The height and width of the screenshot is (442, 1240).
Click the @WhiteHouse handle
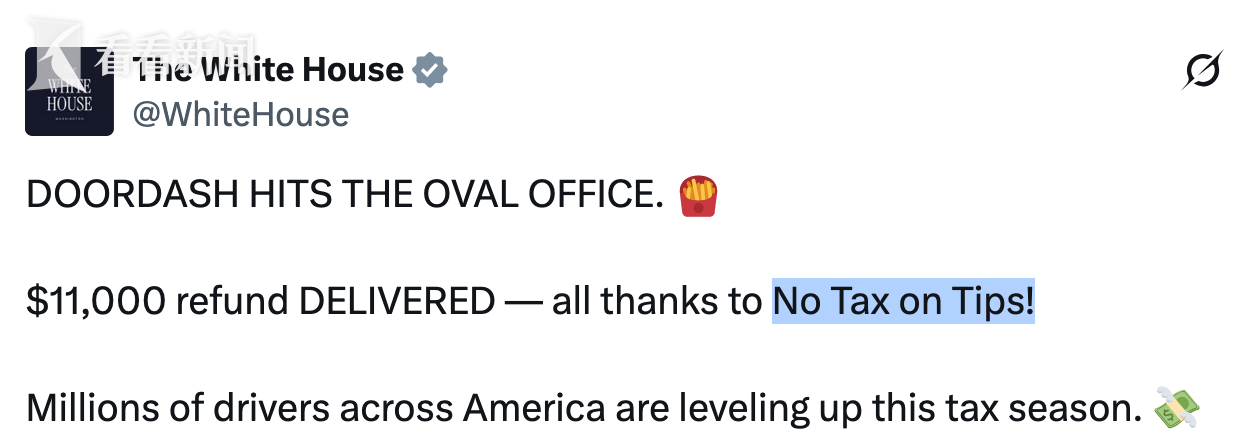tap(241, 114)
